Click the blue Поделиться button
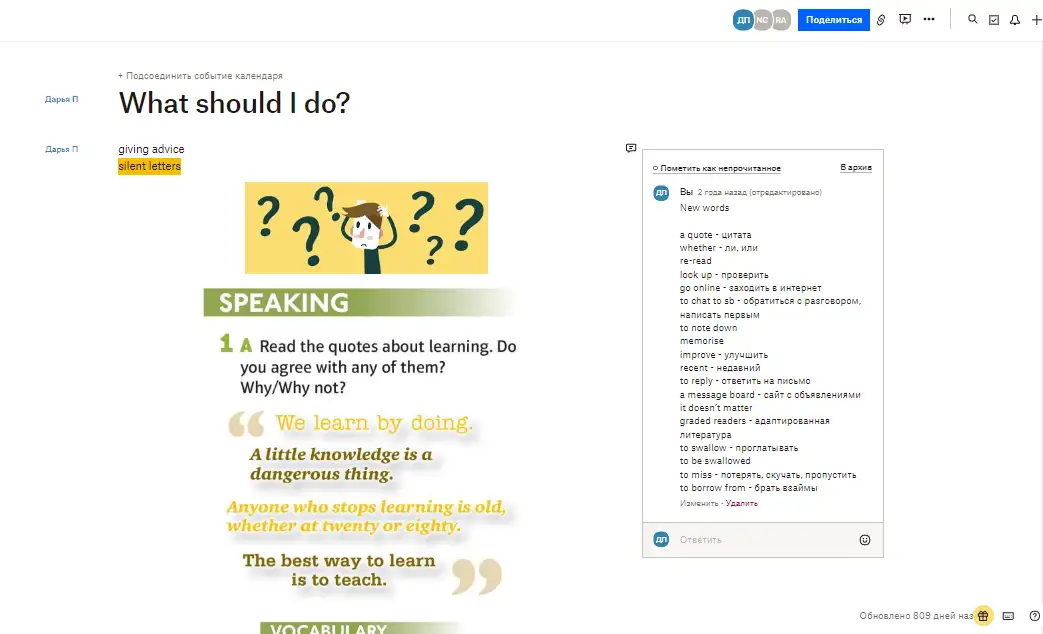This screenshot has height=634, width=1043. click(x=833, y=20)
